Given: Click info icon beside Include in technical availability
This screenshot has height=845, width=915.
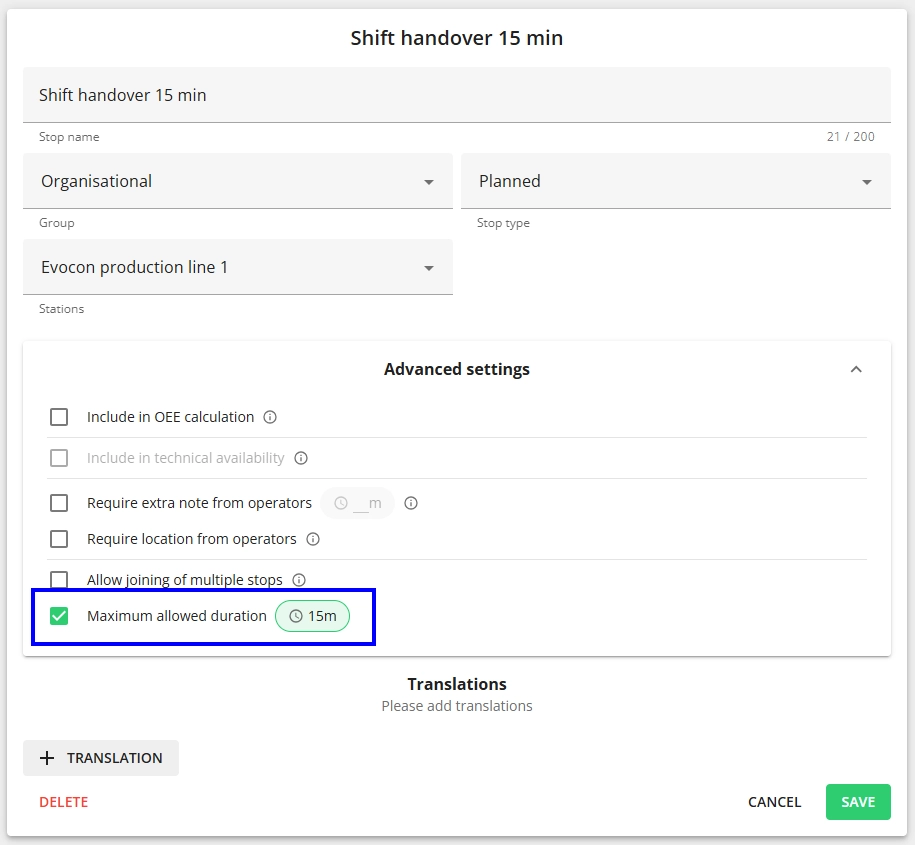Looking at the screenshot, I should click(301, 458).
